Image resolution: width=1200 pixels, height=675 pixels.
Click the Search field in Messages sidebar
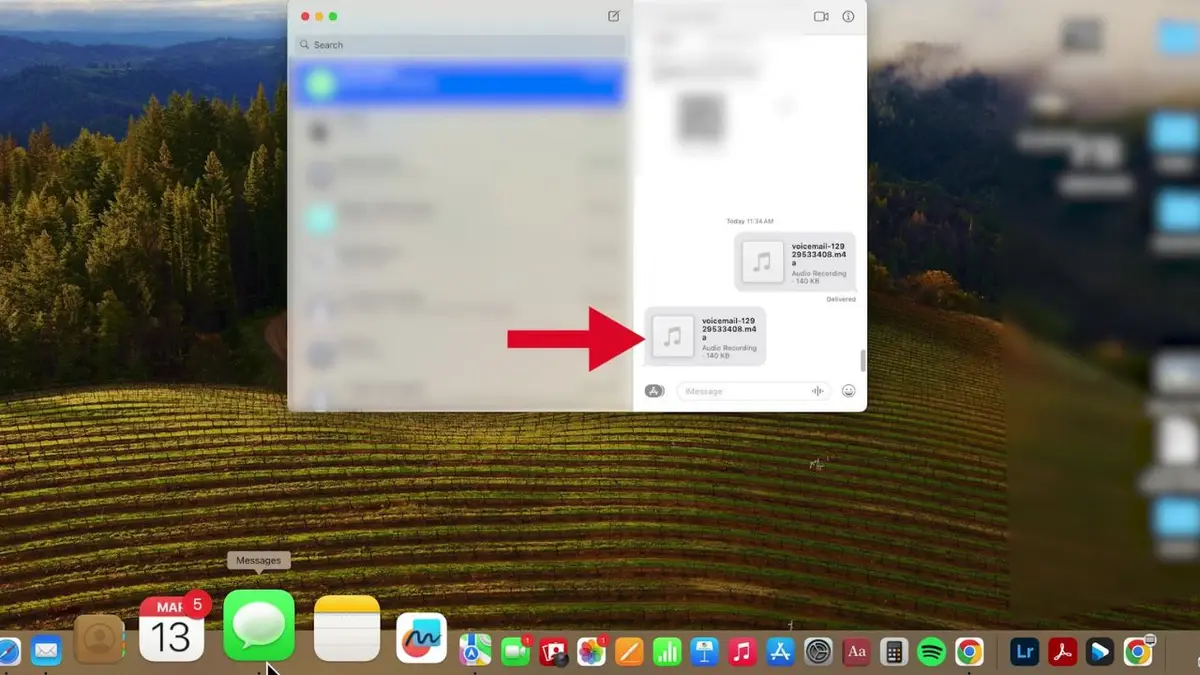coord(461,45)
